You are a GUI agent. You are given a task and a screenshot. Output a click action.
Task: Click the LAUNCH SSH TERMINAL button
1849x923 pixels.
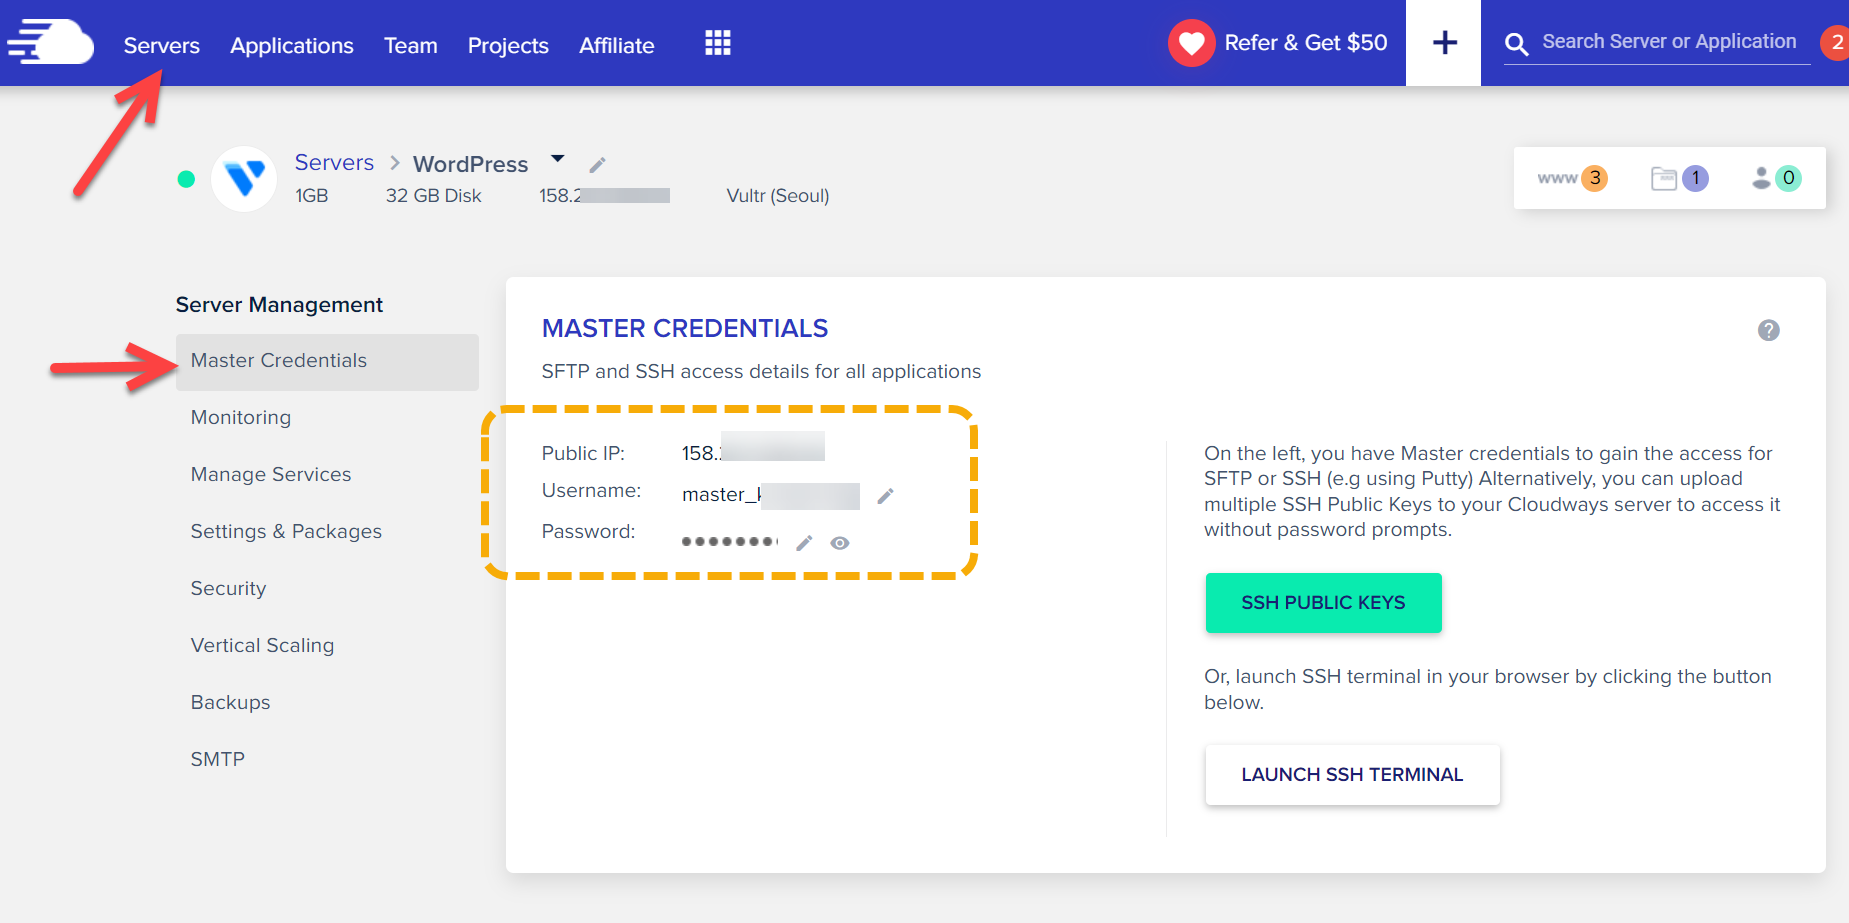(x=1352, y=775)
